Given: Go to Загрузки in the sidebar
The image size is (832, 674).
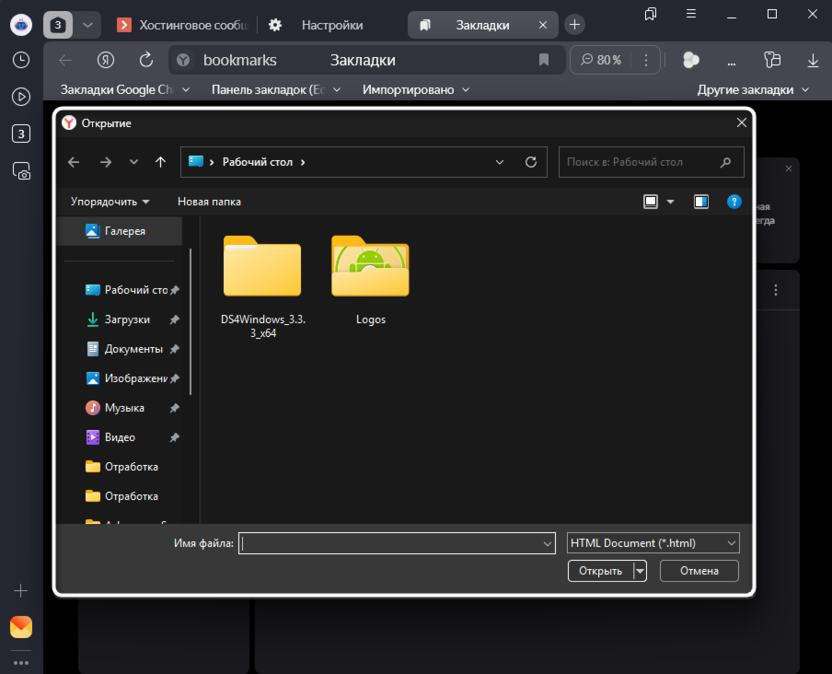Looking at the screenshot, I should click(x=127, y=320).
